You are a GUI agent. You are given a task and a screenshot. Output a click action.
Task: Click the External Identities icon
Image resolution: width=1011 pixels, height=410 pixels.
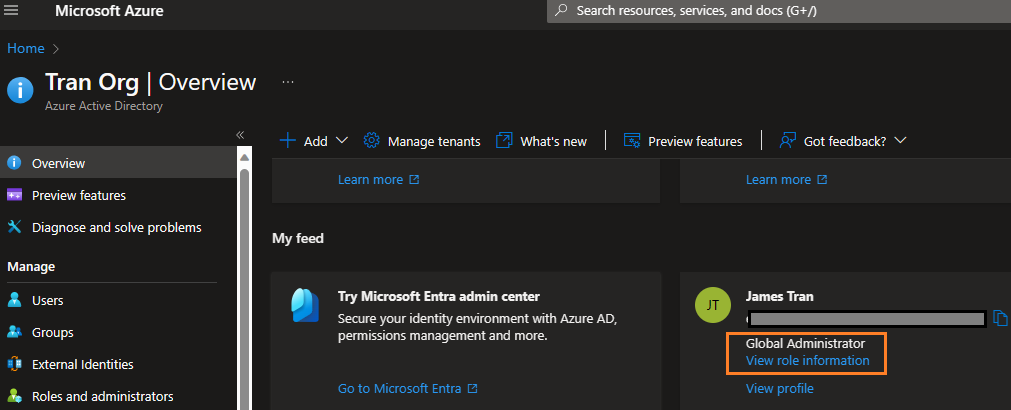click(x=14, y=364)
